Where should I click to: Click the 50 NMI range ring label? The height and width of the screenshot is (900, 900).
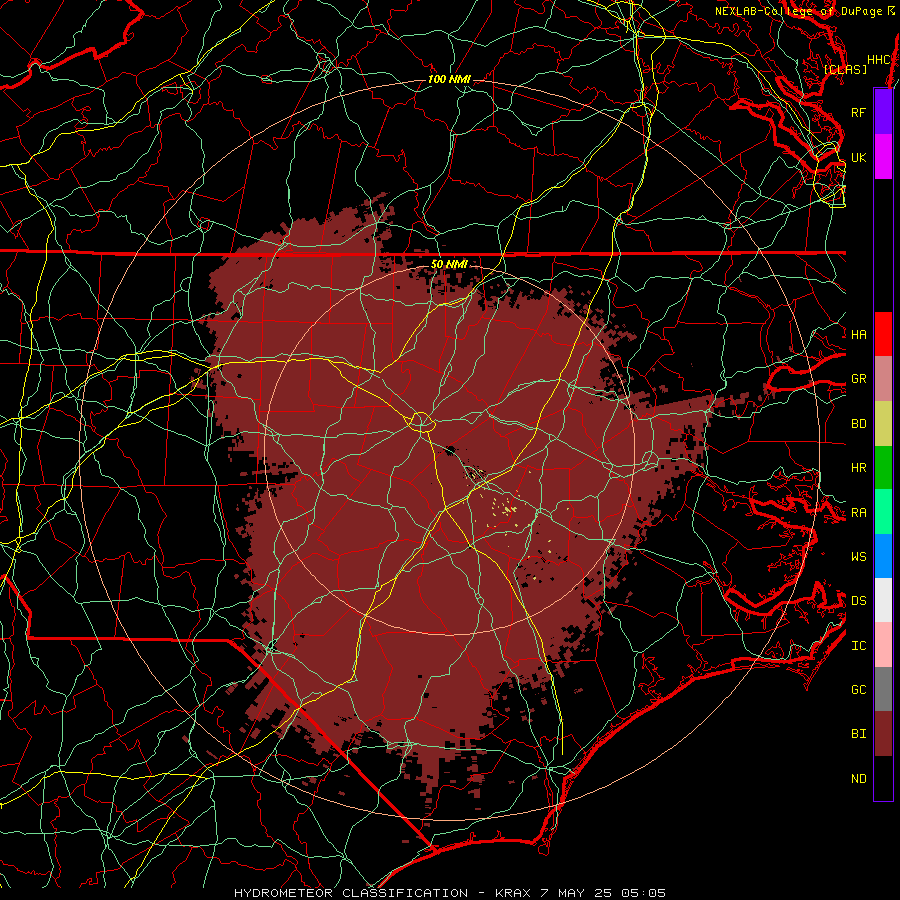point(449,264)
